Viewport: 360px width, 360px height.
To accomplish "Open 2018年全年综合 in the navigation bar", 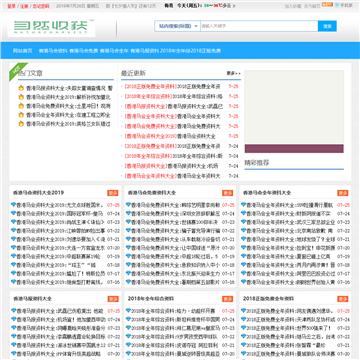I will click(x=175, y=51).
